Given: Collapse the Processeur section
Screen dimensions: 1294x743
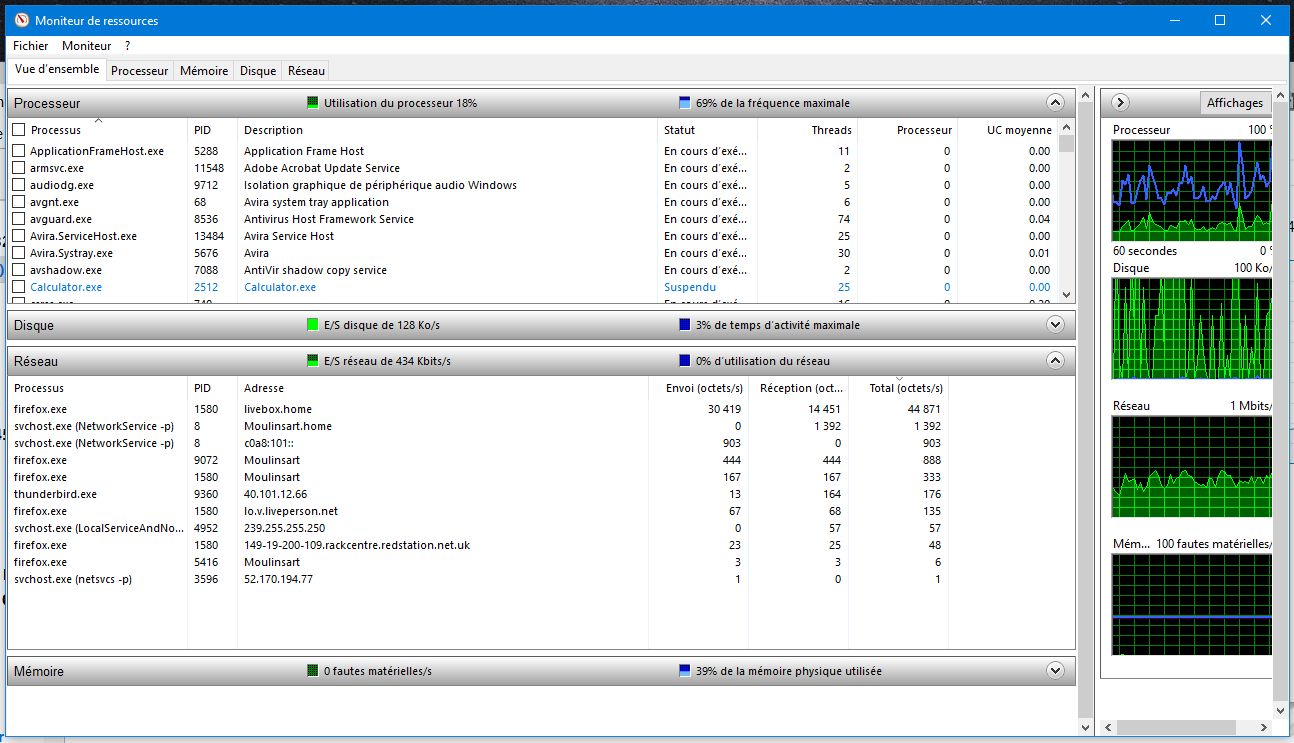Looking at the screenshot, I should (1054, 102).
